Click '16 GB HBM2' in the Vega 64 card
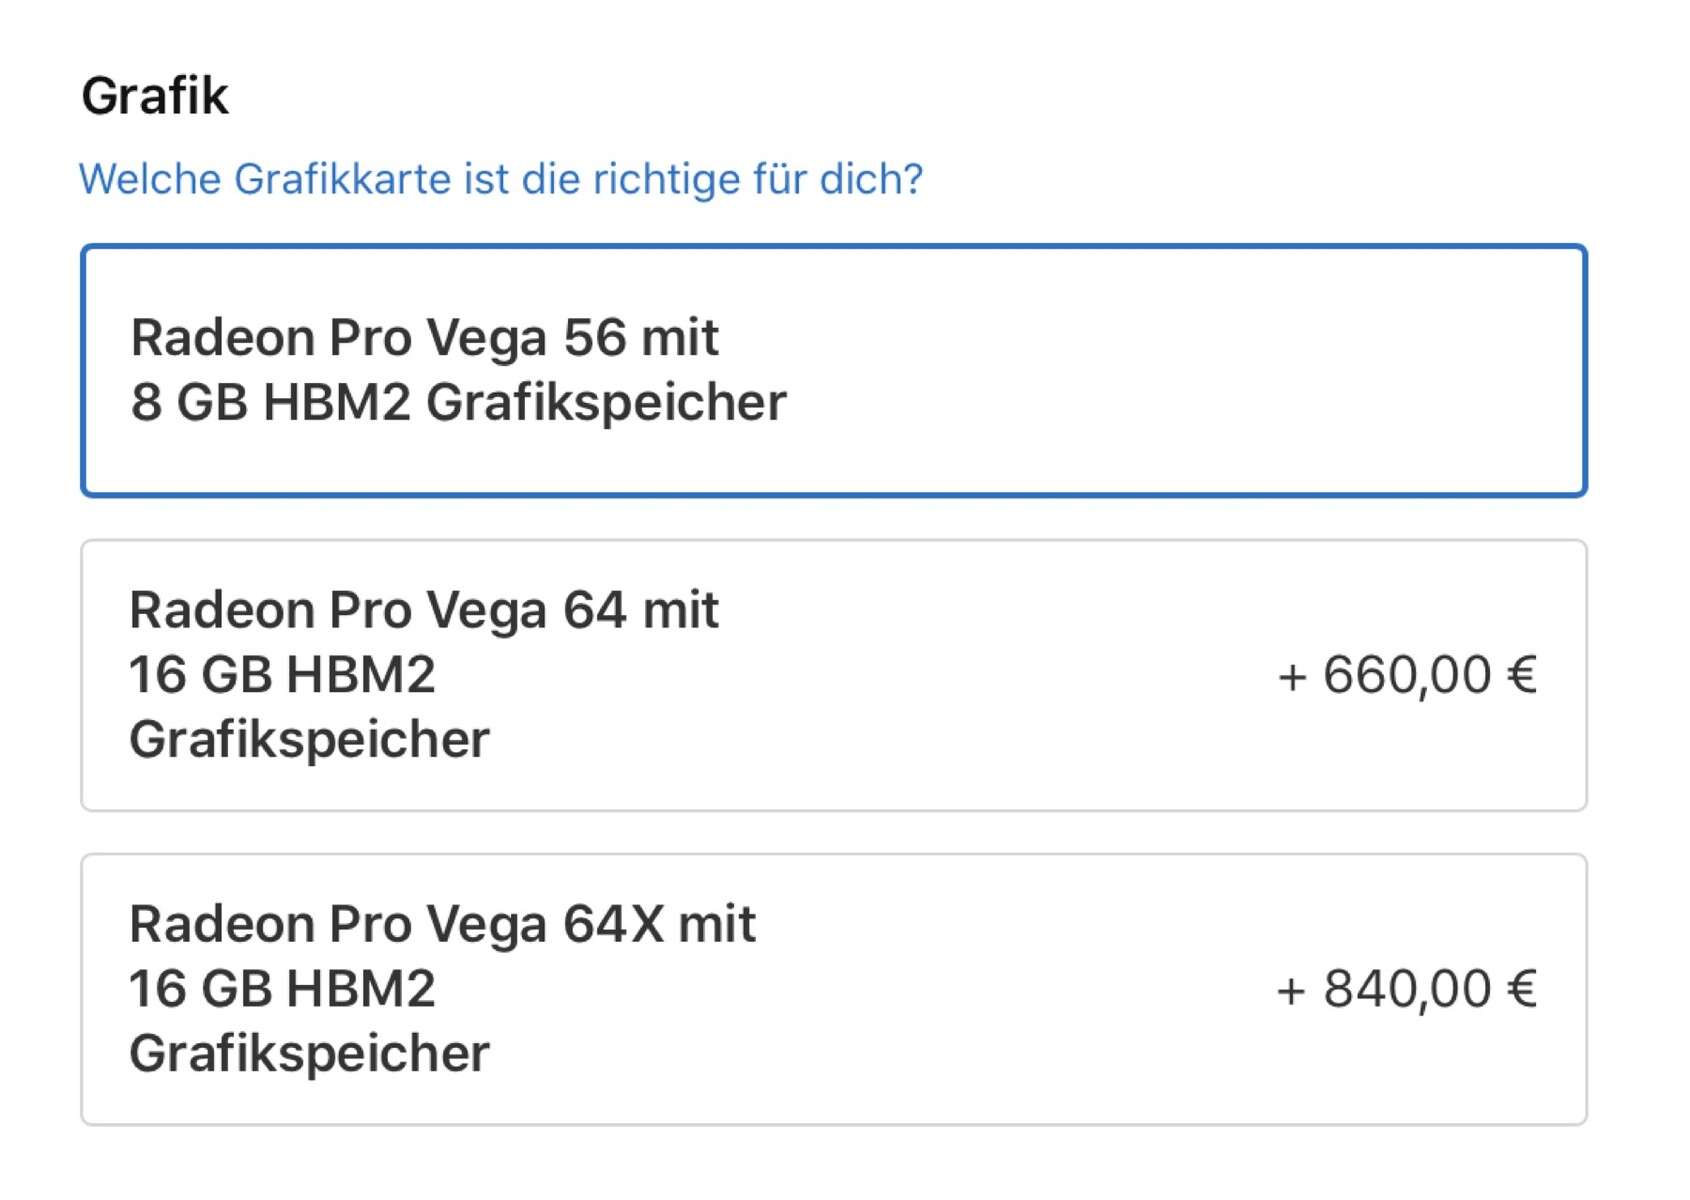 point(282,675)
